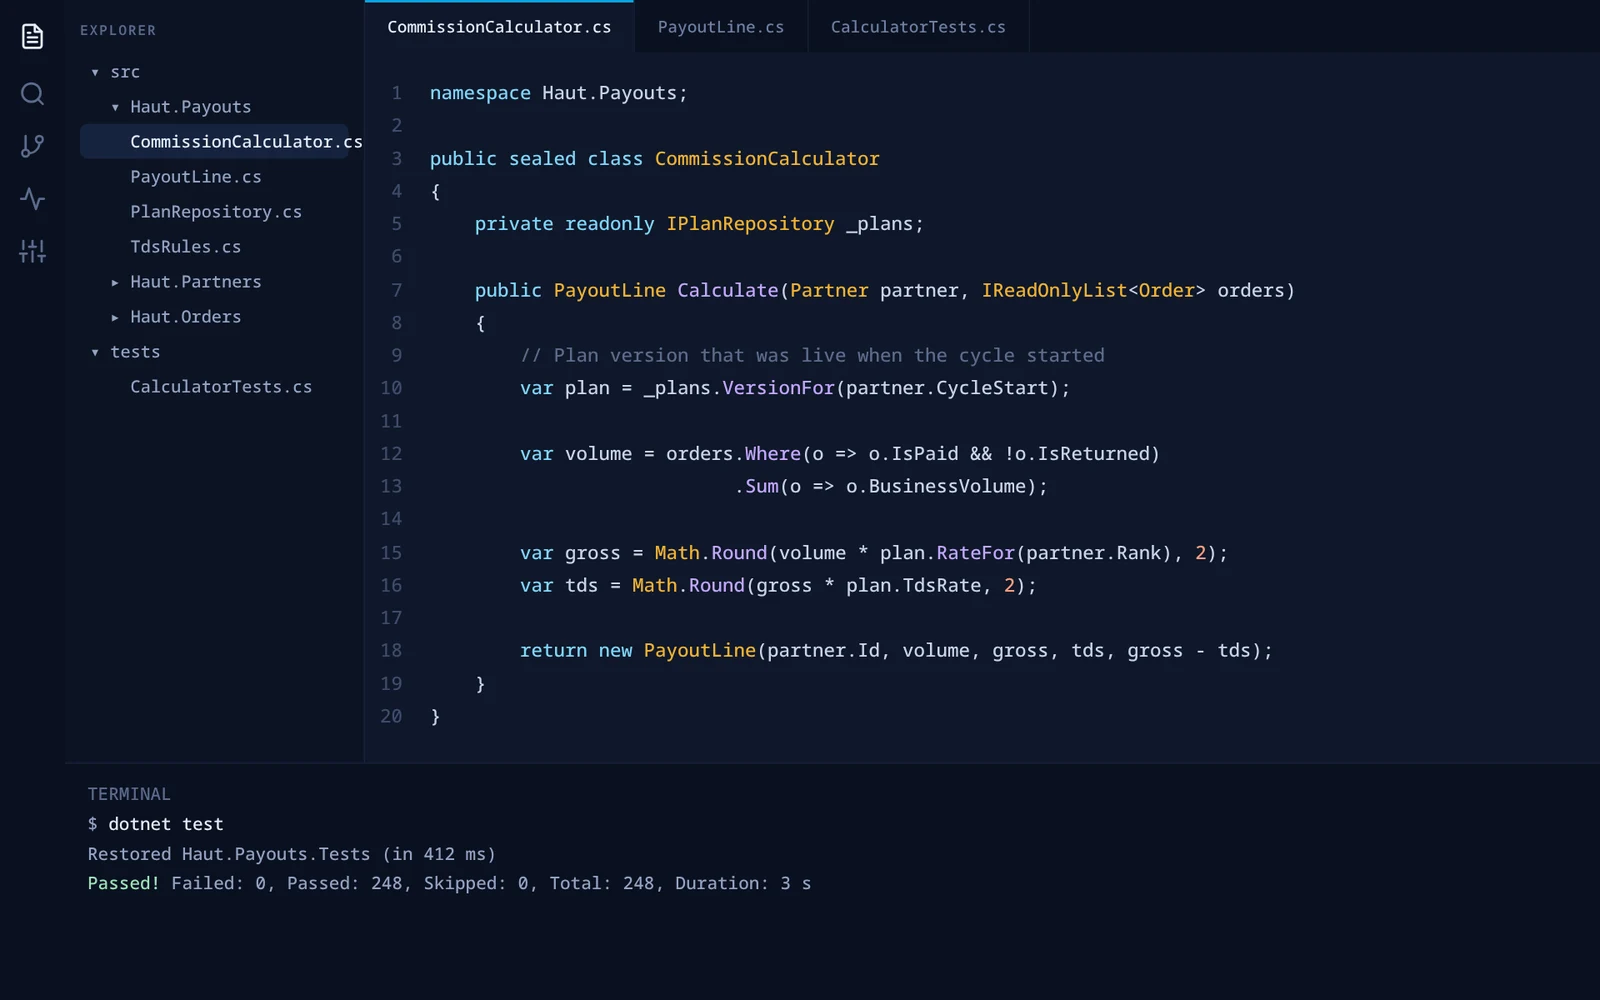Click the CommissionCalculator class name in code
1600x1000 pixels.
(x=767, y=159)
